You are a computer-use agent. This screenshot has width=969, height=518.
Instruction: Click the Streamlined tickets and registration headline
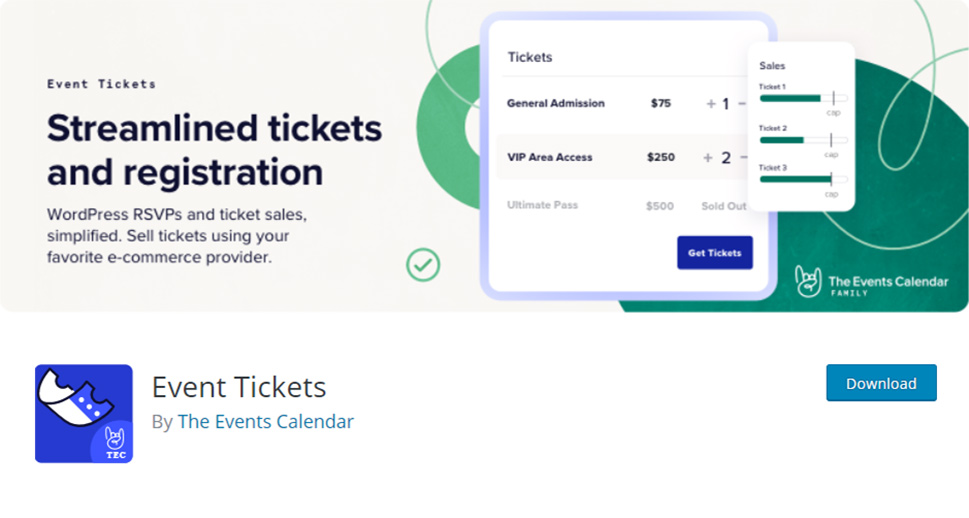(214, 150)
